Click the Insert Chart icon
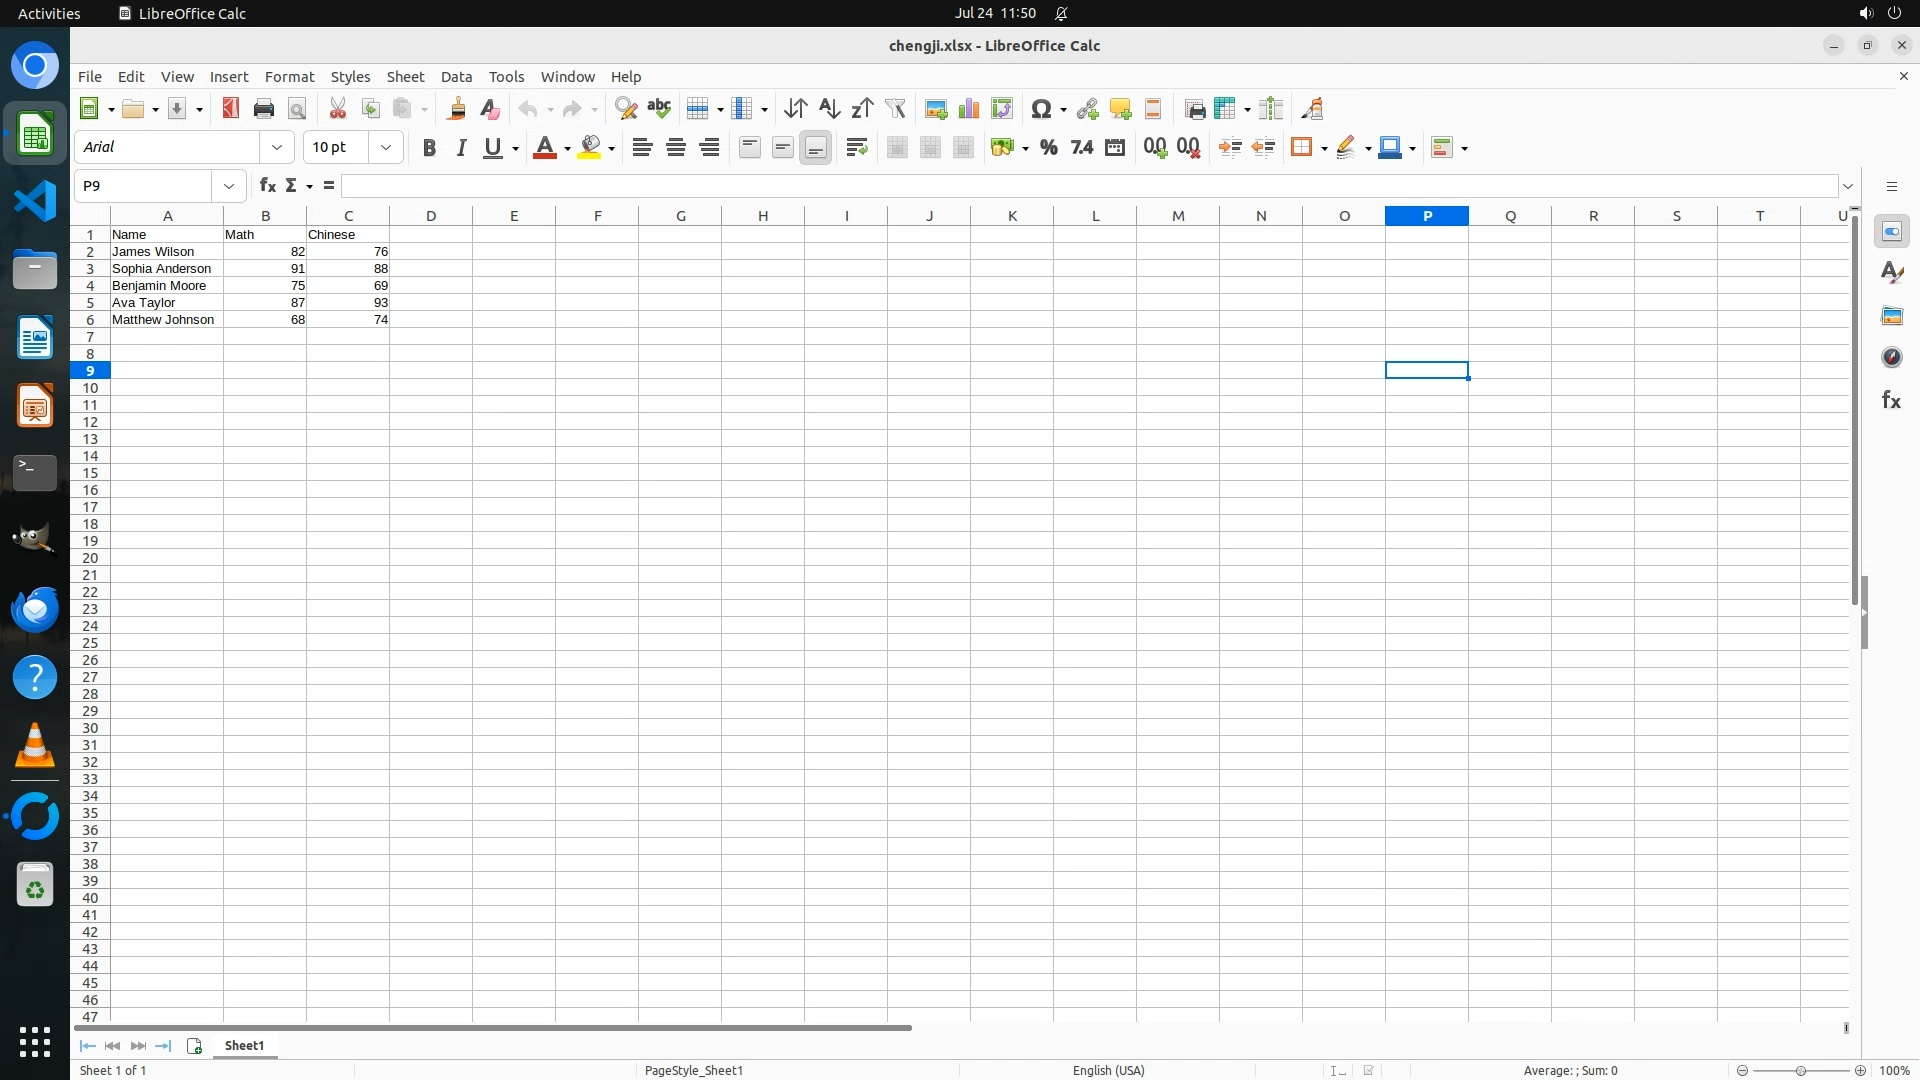Image resolution: width=1920 pixels, height=1080 pixels. [x=968, y=109]
